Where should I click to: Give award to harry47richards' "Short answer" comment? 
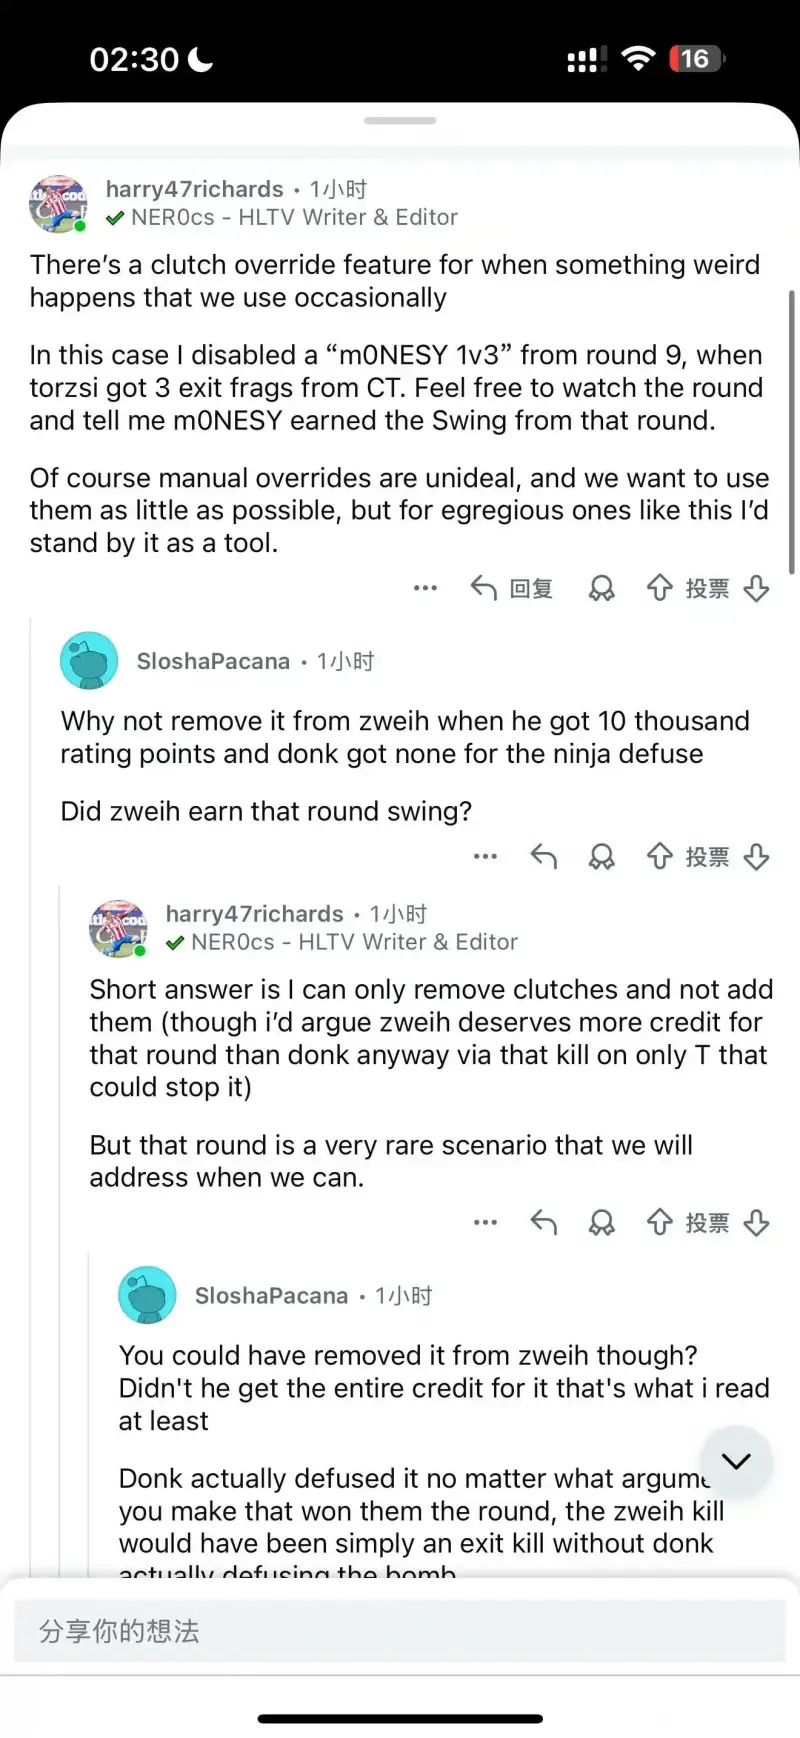click(x=601, y=1222)
